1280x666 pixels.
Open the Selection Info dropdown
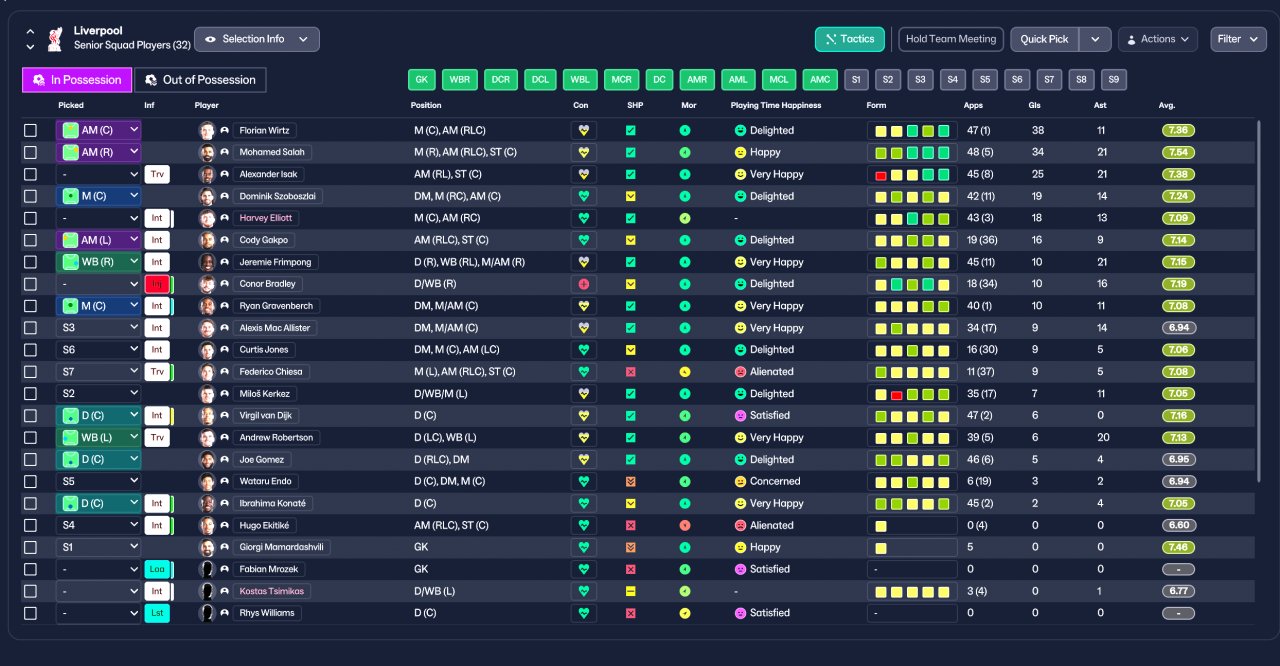(x=257, y=39)
